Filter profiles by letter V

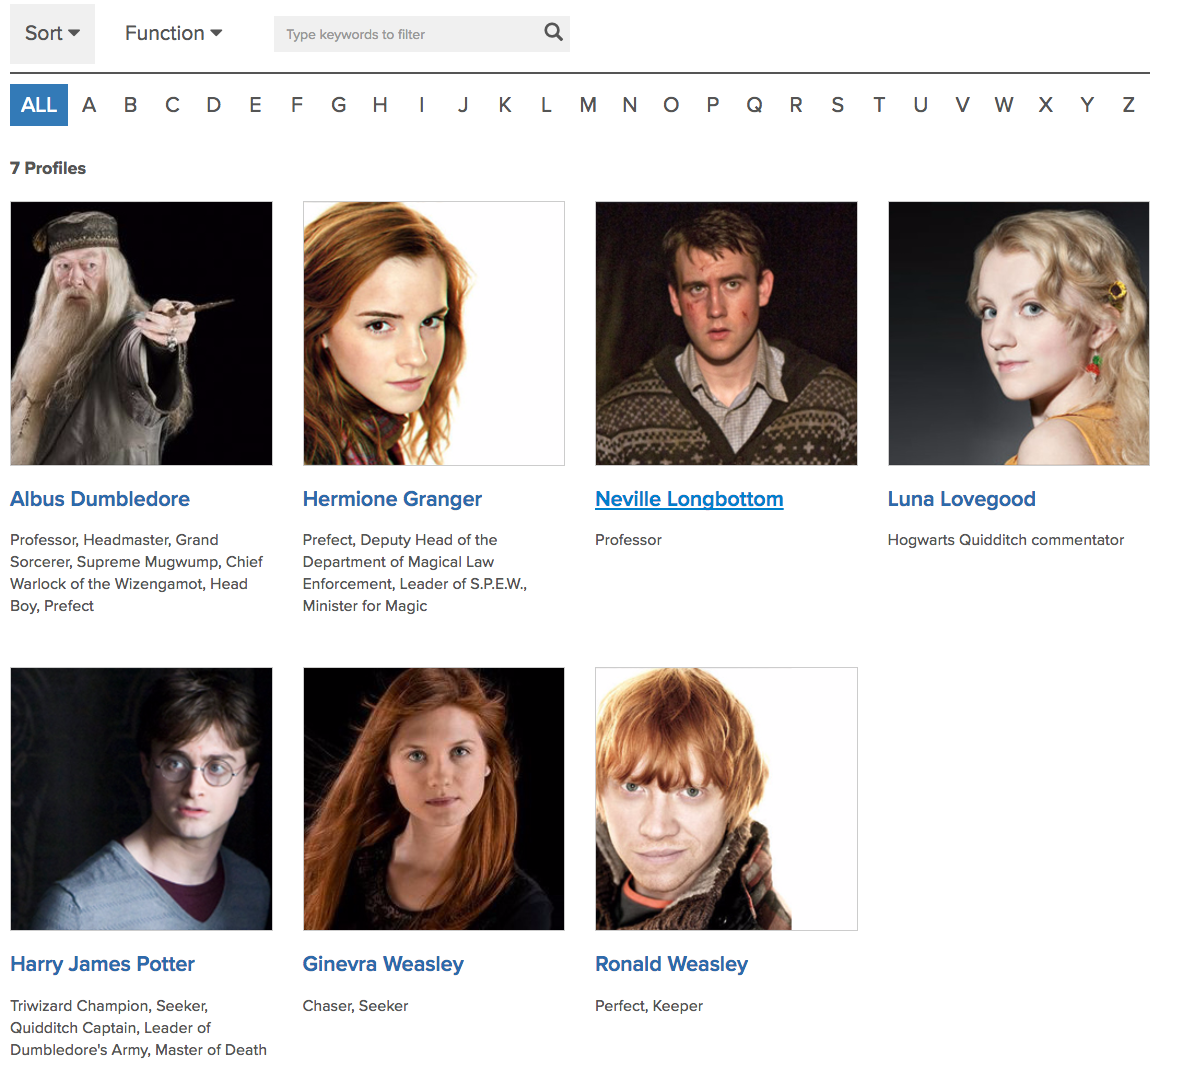pos(962,105)
